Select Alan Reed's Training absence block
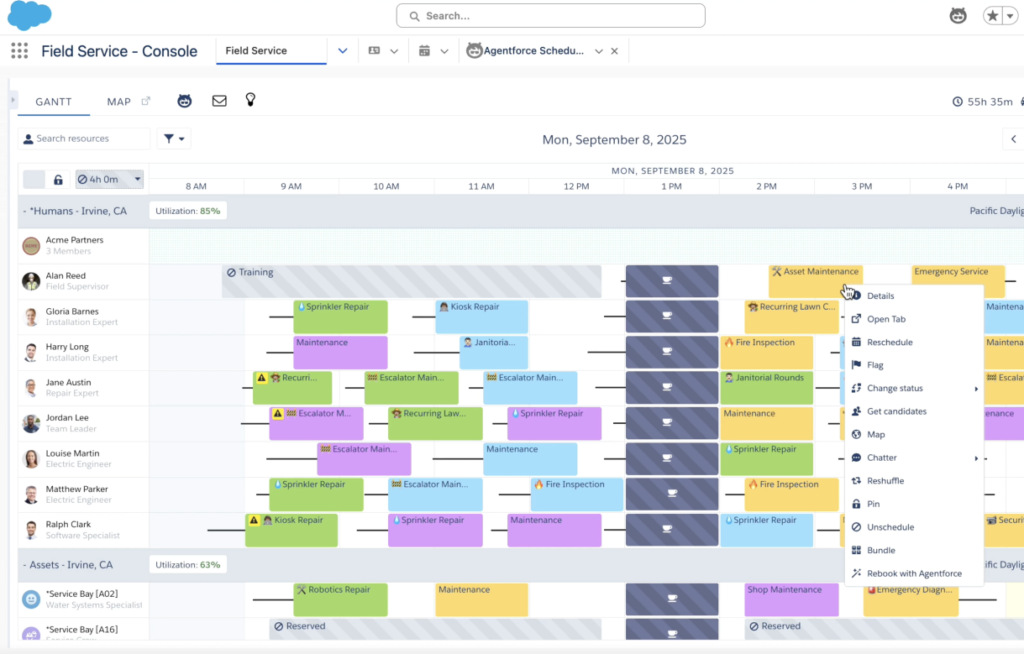This screenshot has height=654, width=1024. [x=411, y=281]
